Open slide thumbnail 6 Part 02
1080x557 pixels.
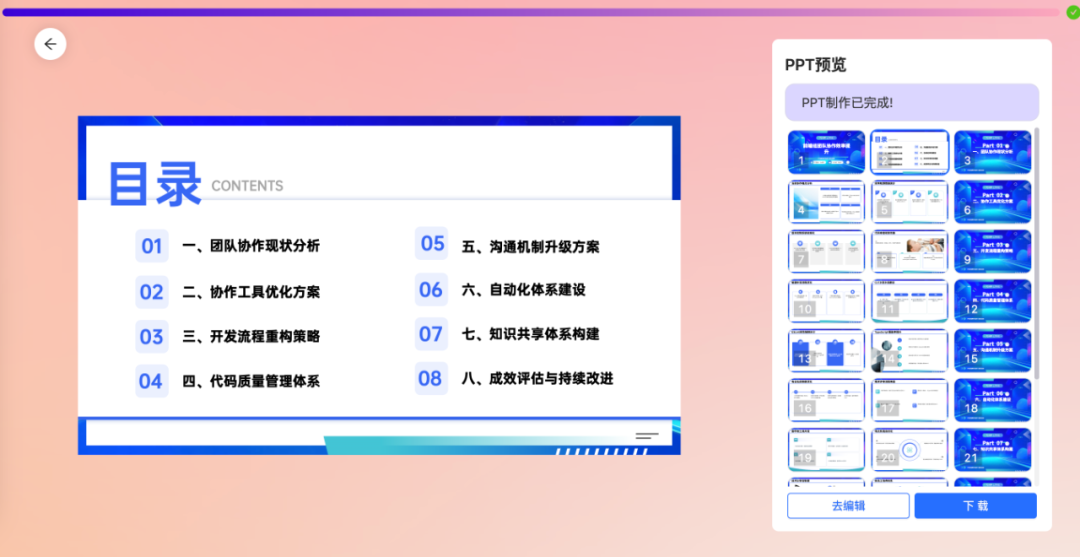992,201
